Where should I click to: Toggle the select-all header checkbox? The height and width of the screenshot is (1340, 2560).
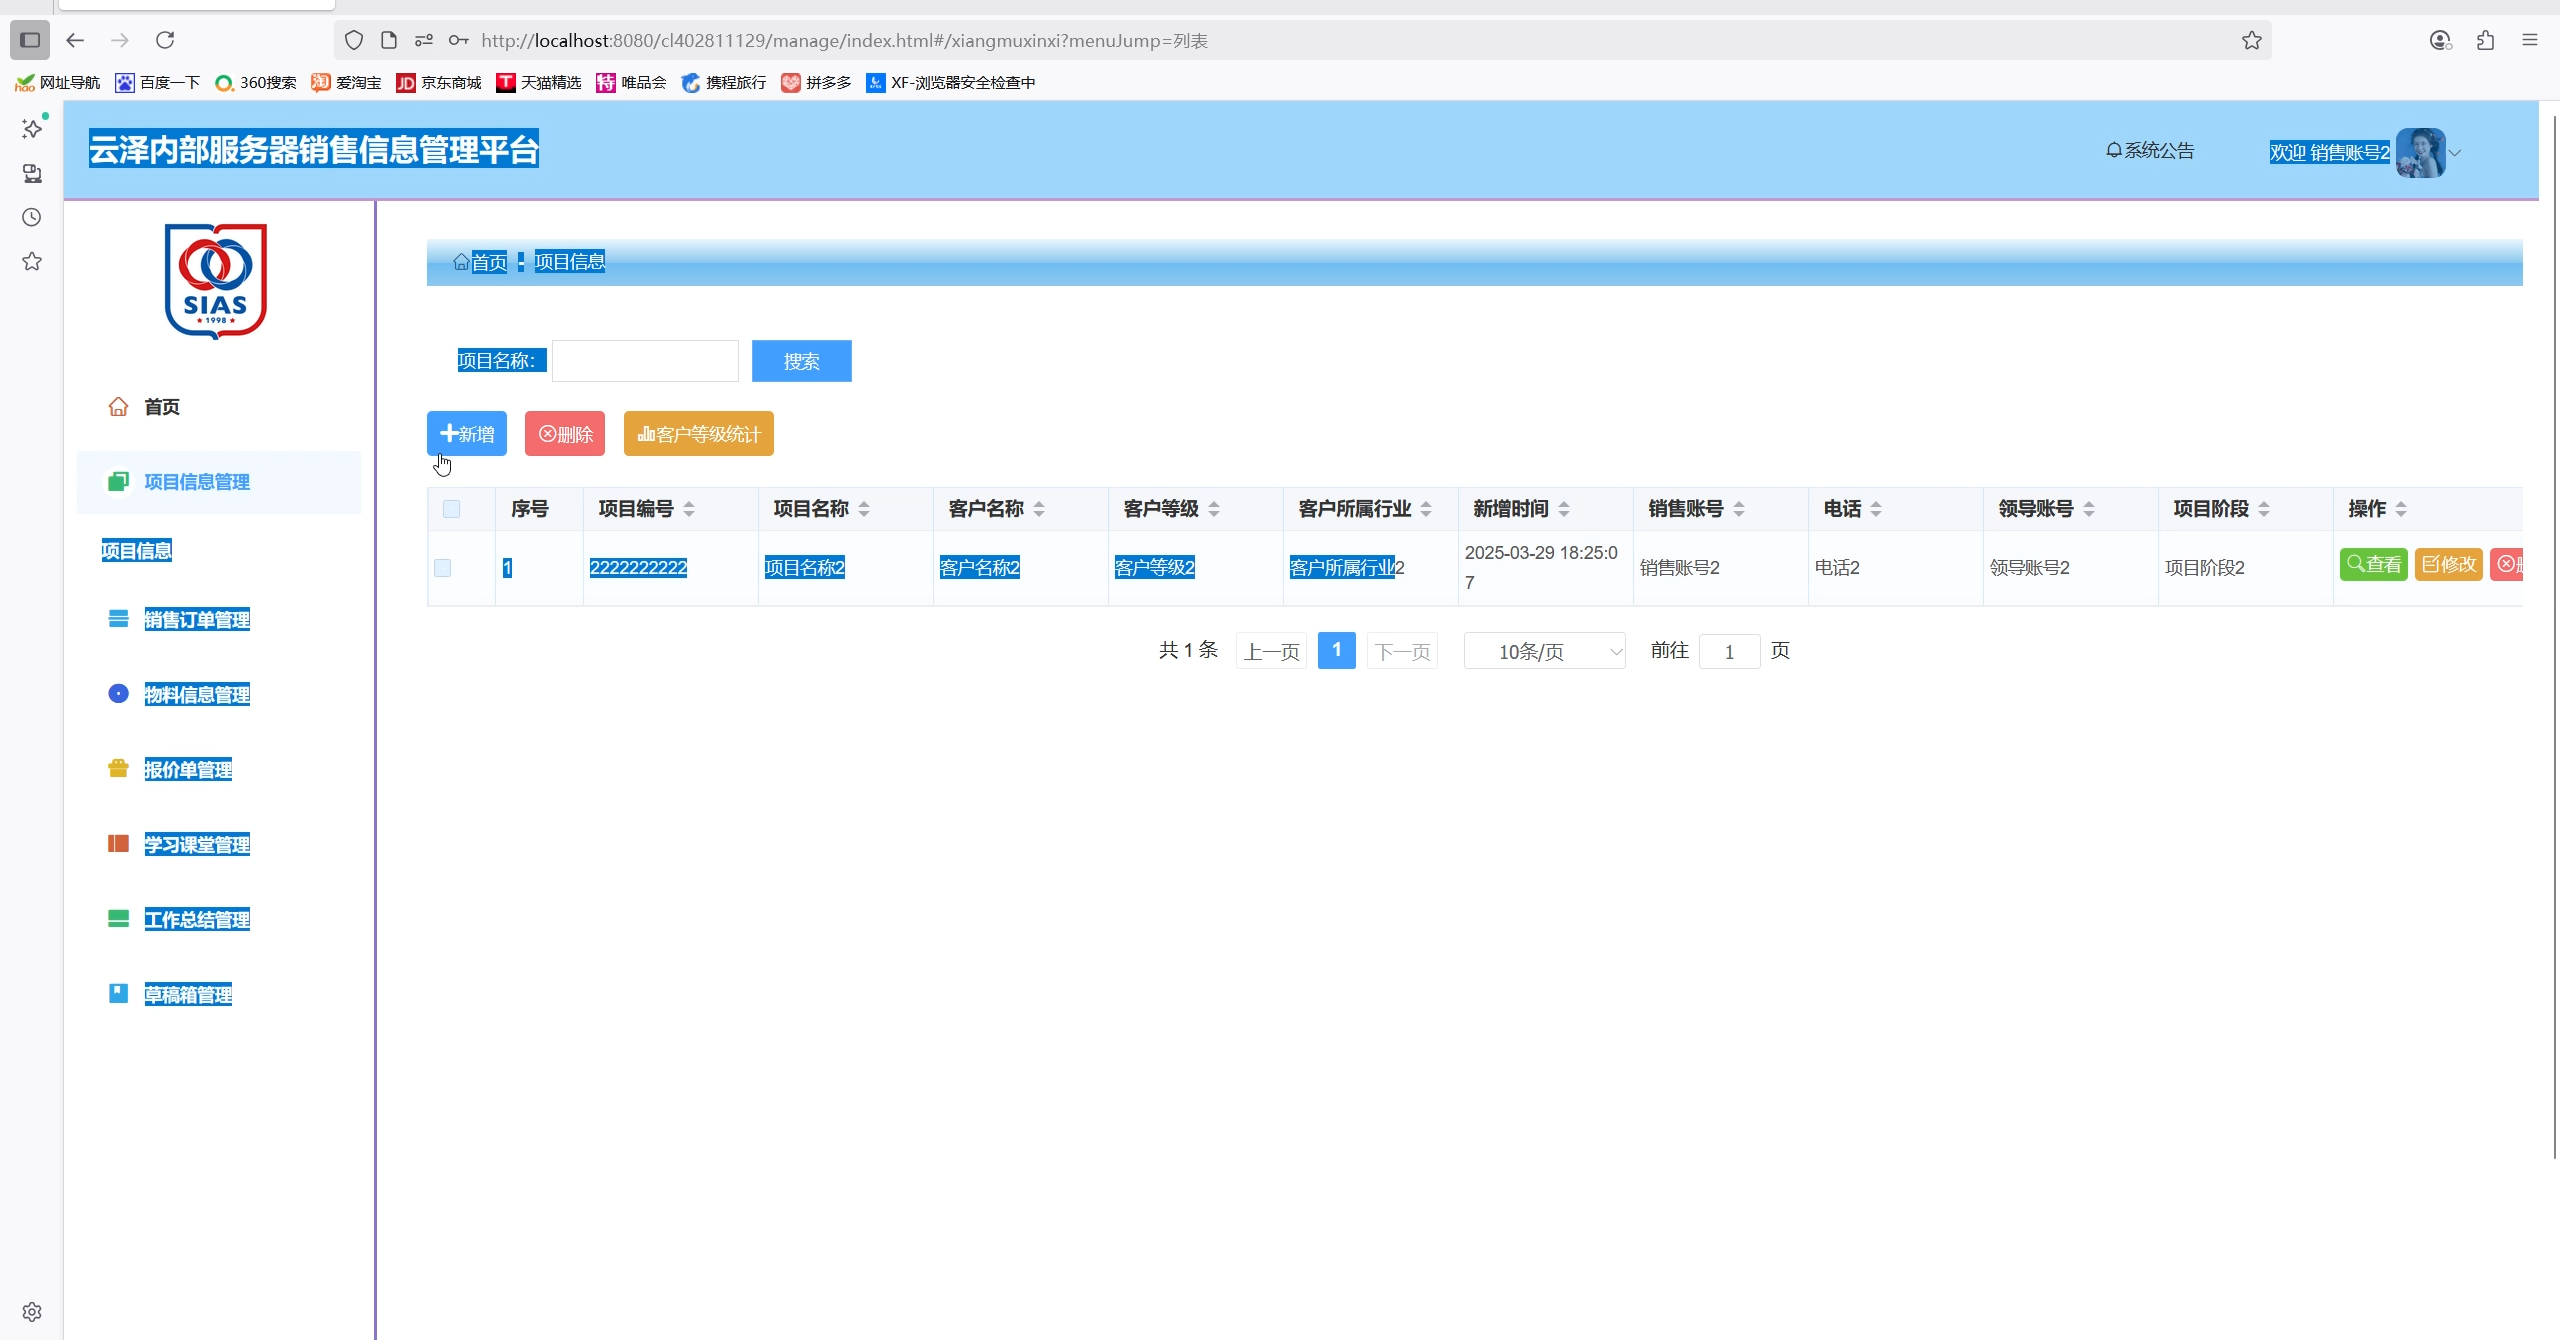coord(451,509)
